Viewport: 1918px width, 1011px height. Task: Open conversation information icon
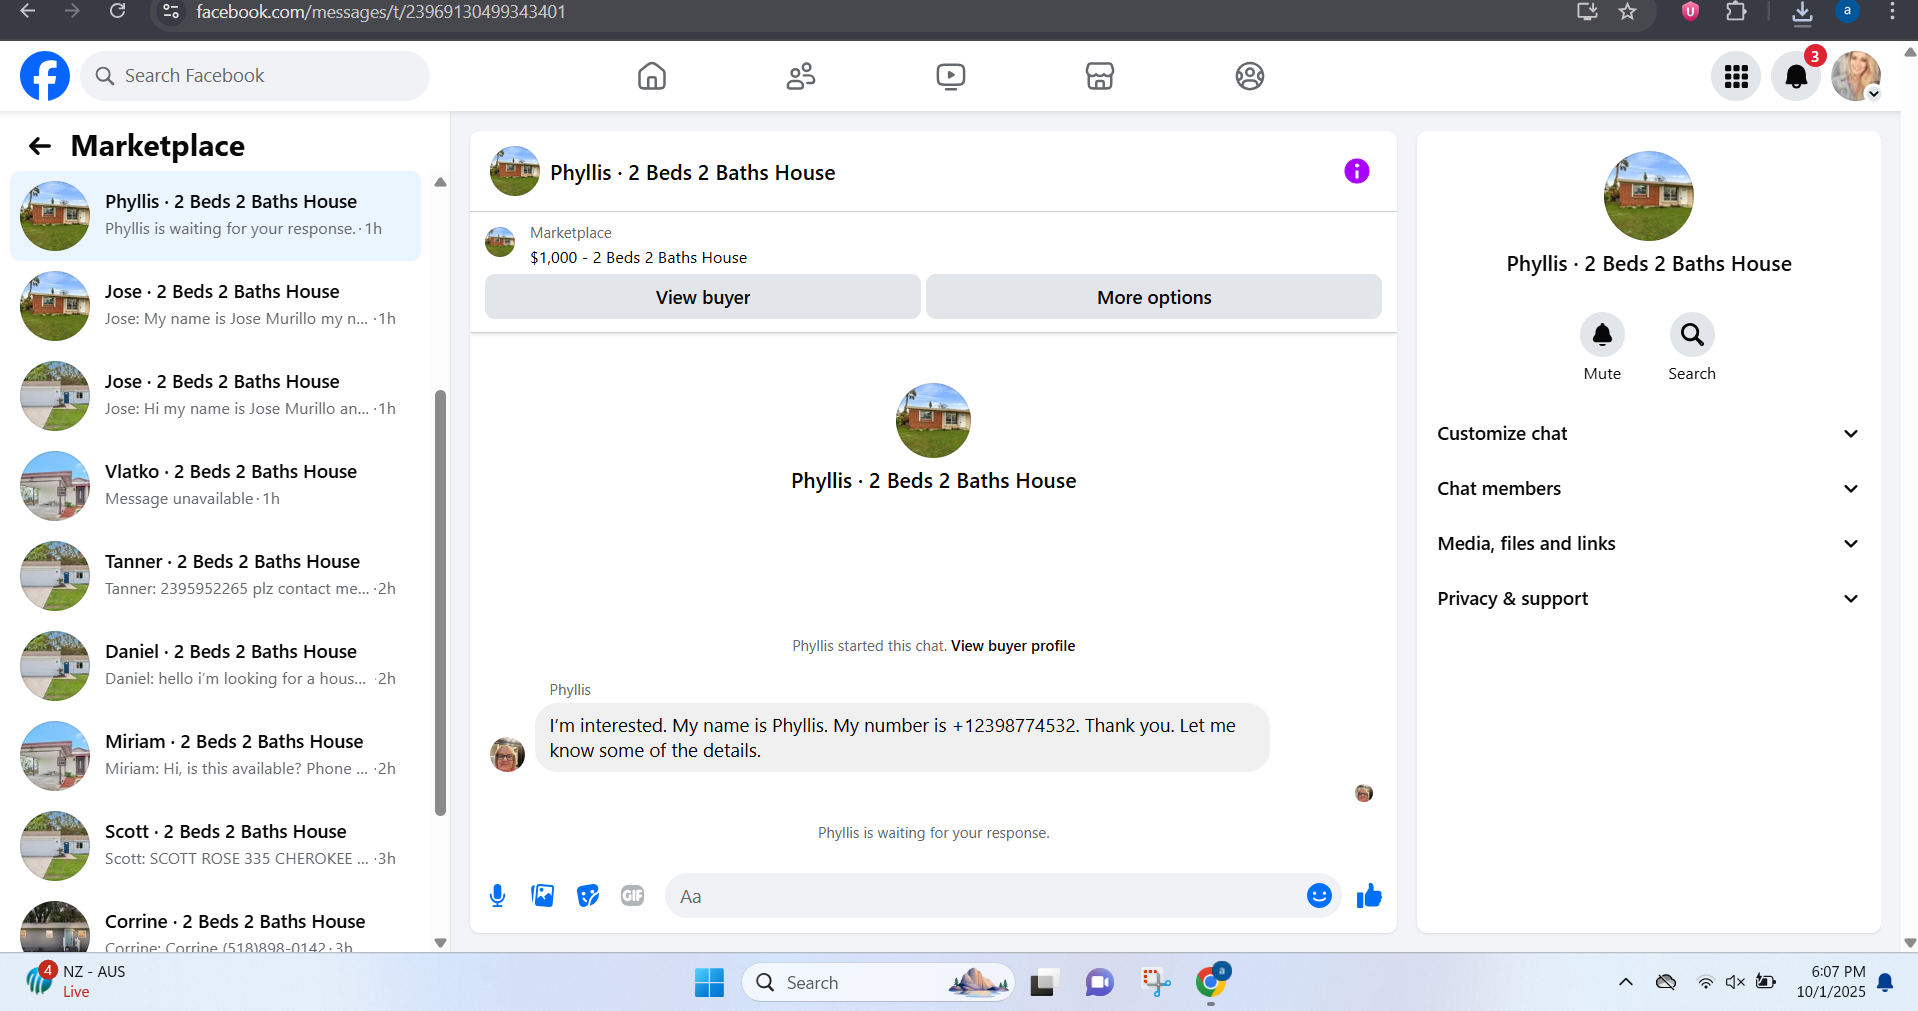coord(1357,171)
